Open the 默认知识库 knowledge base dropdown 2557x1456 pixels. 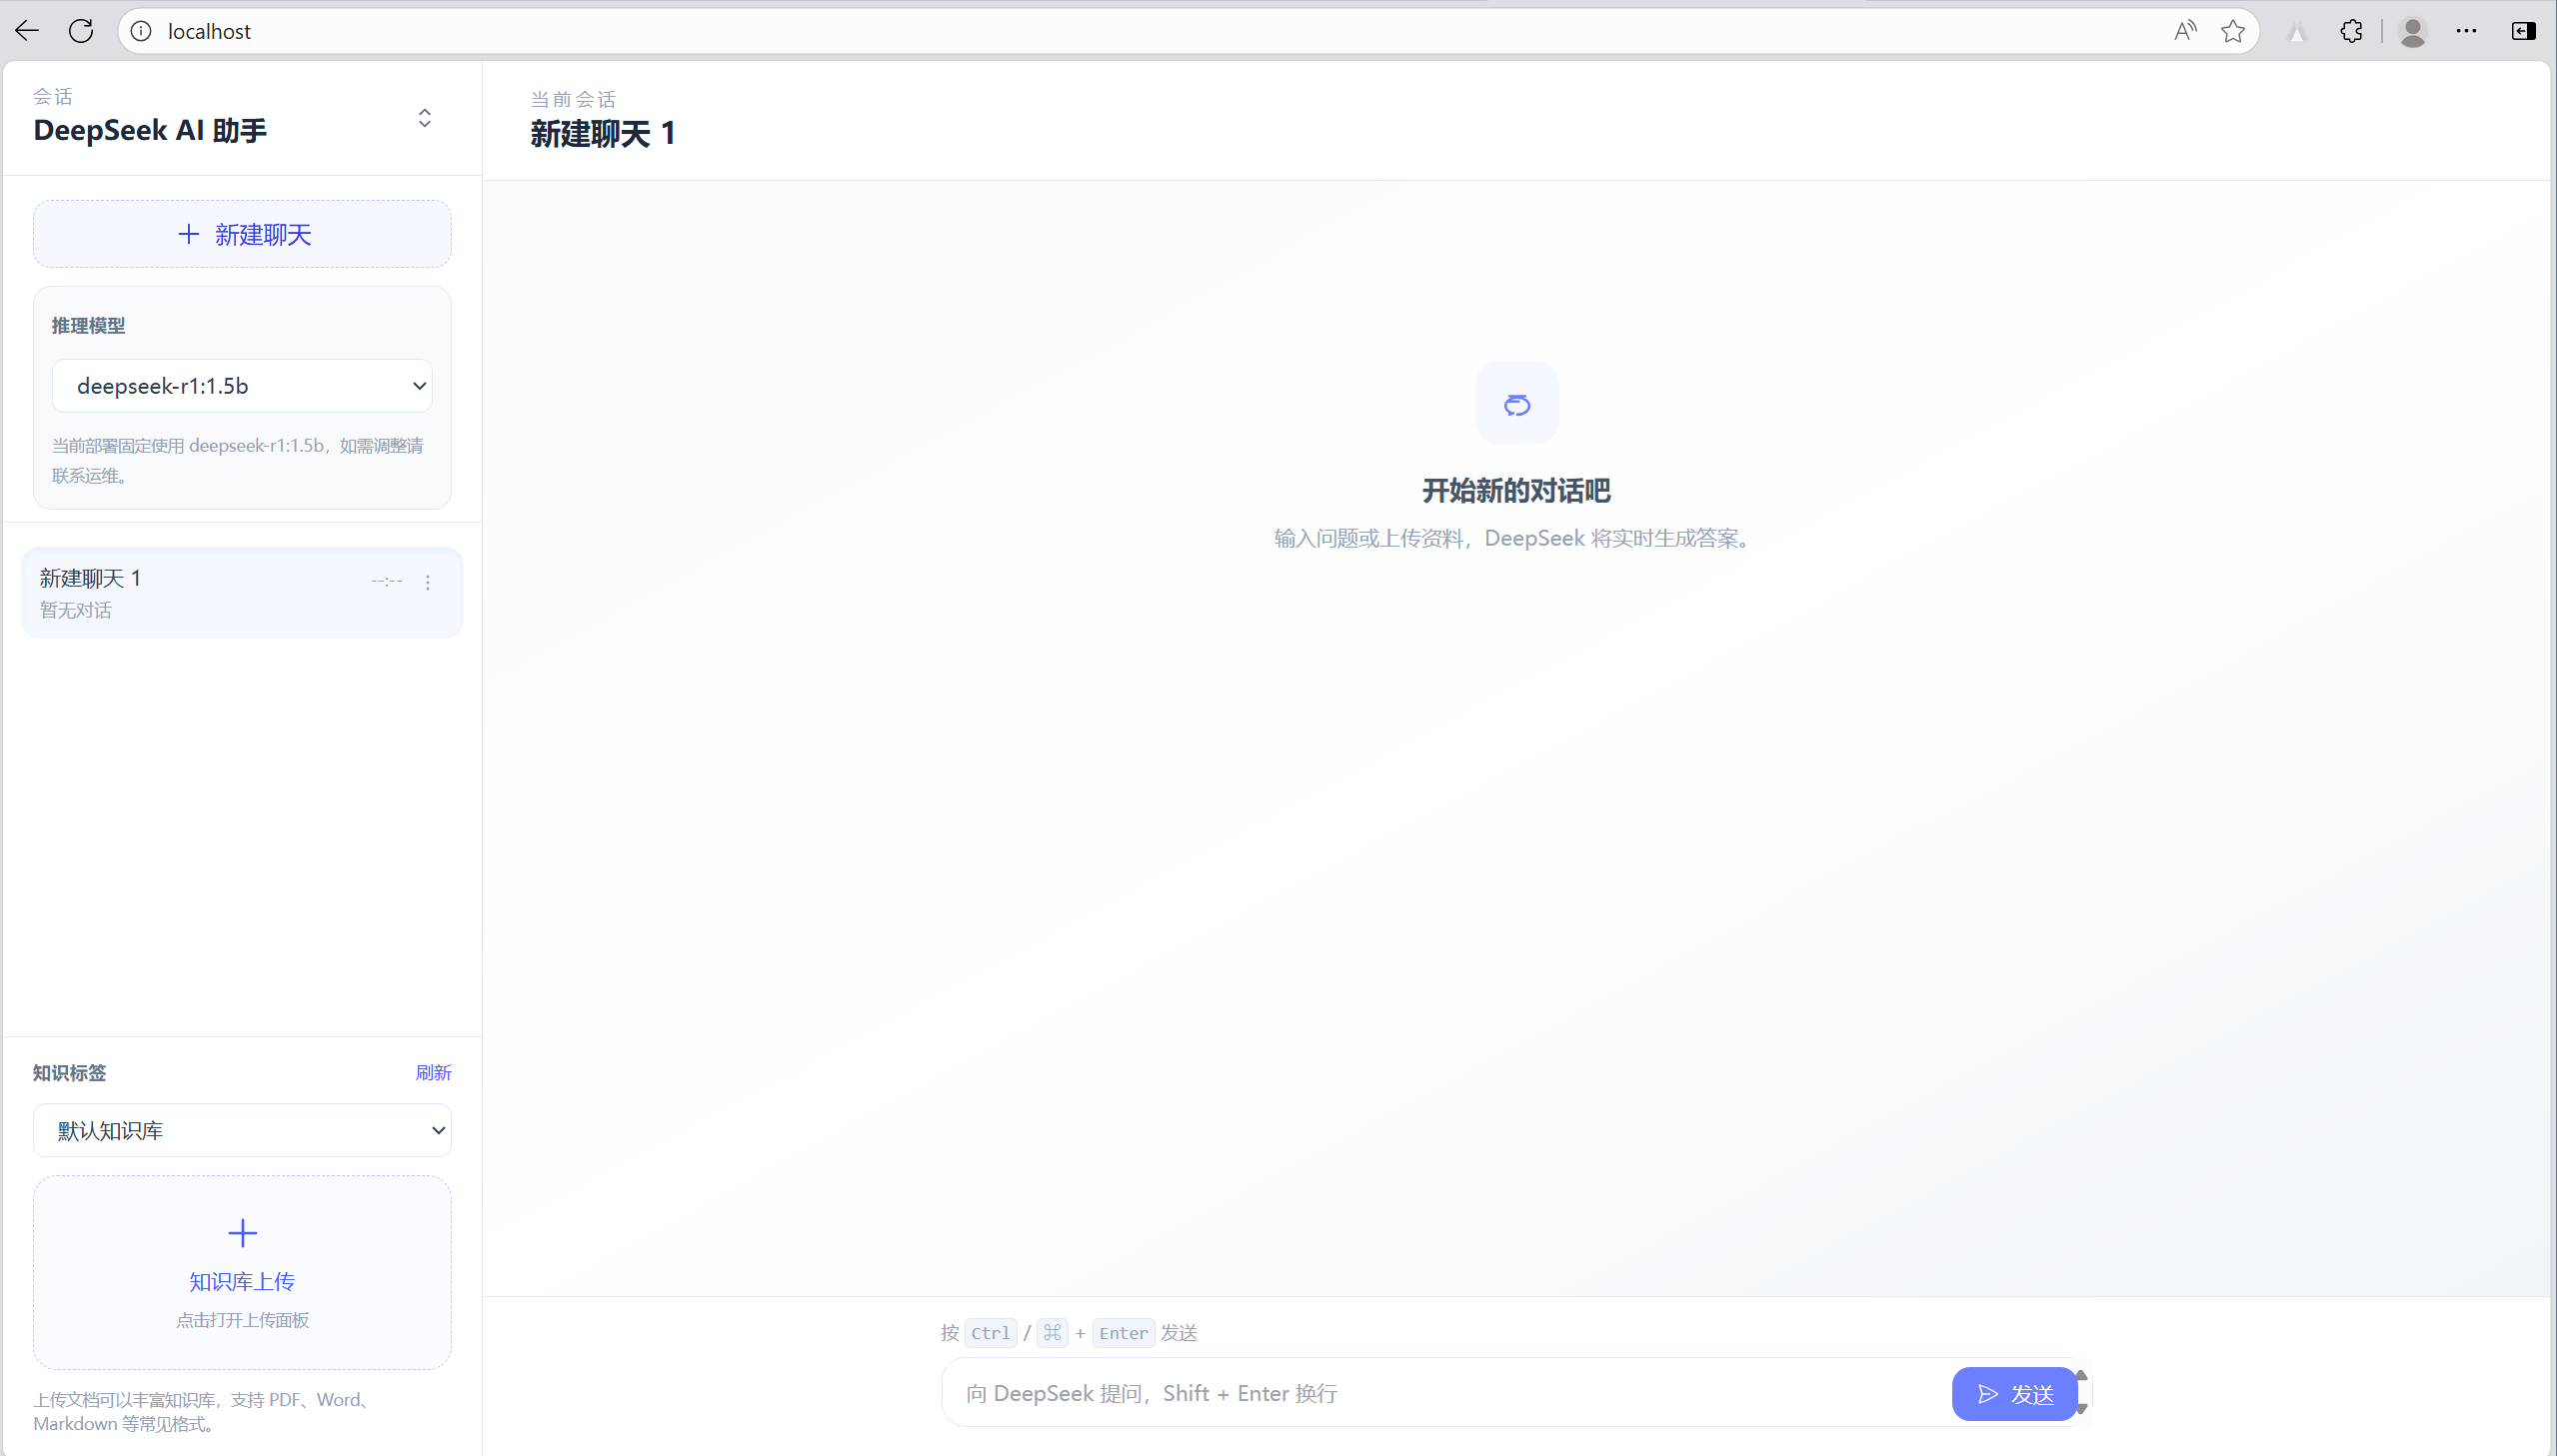[242, 1130]
